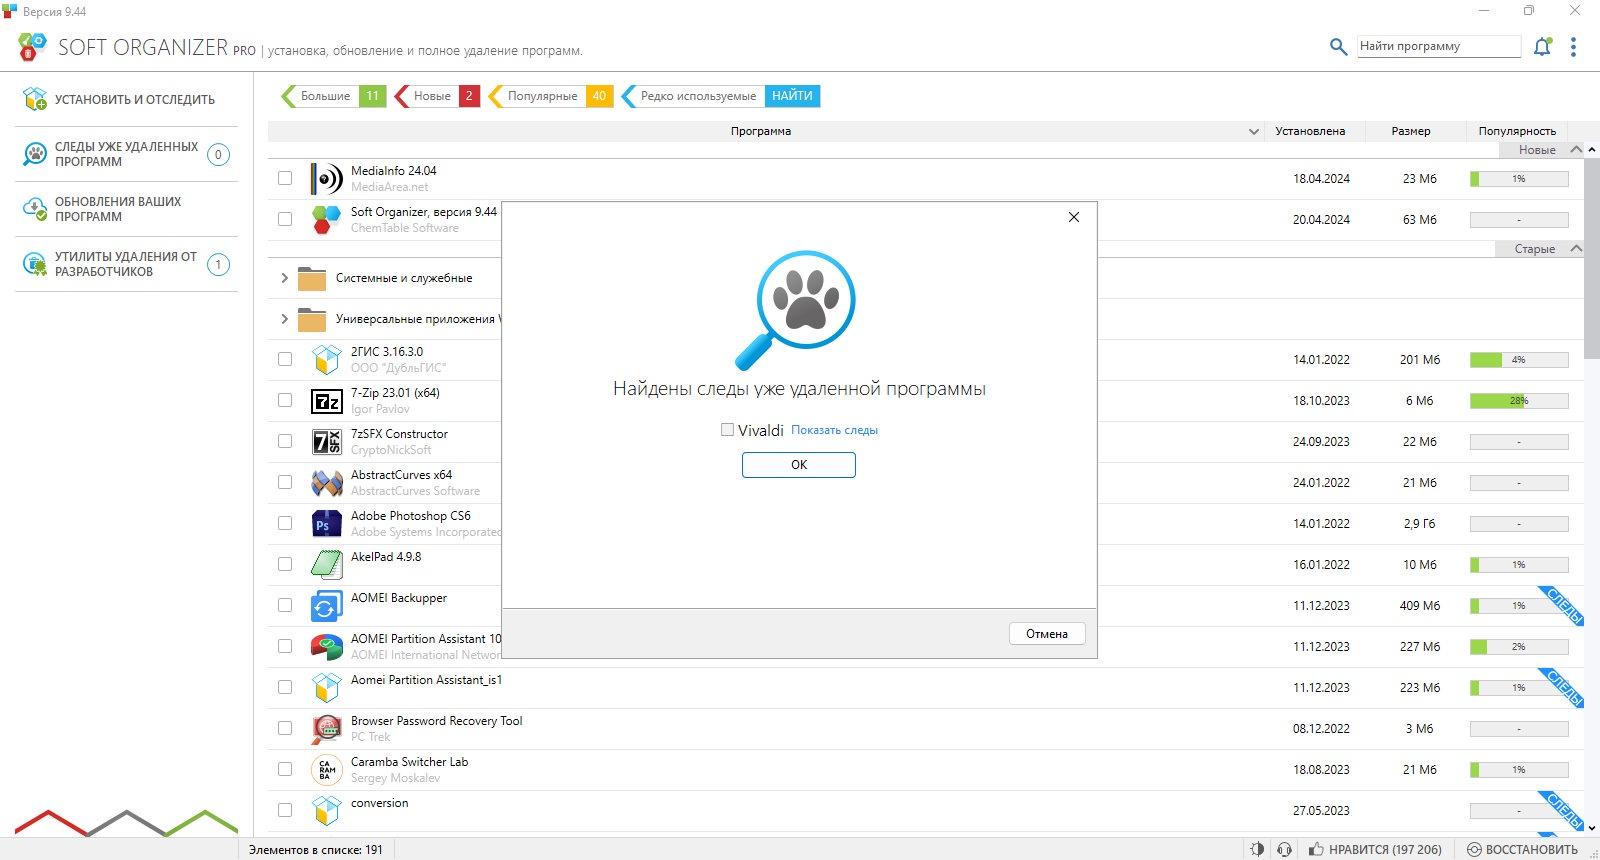Check the 7-Zip 23.01 checkbox

coord(285,400)
